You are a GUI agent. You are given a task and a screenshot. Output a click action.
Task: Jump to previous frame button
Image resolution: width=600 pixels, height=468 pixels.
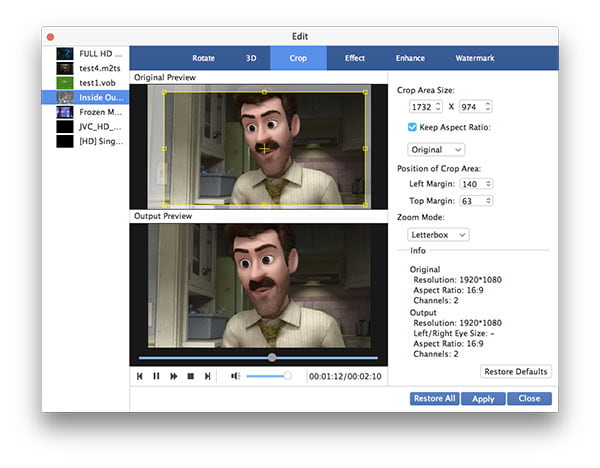point(140,376)
